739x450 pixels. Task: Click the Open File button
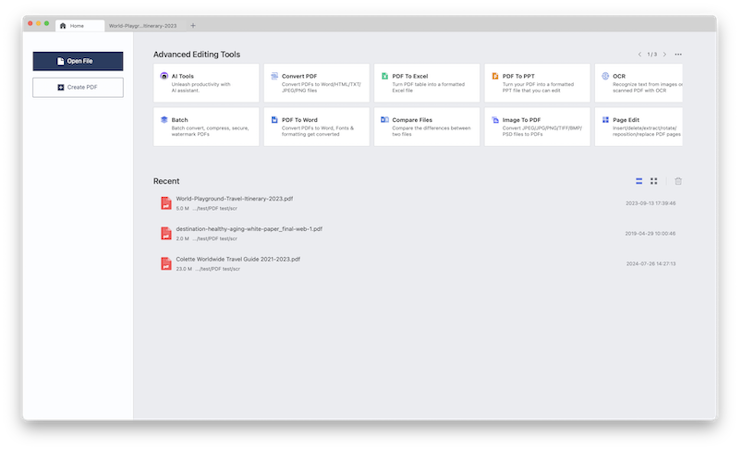[x=78, y=61]
